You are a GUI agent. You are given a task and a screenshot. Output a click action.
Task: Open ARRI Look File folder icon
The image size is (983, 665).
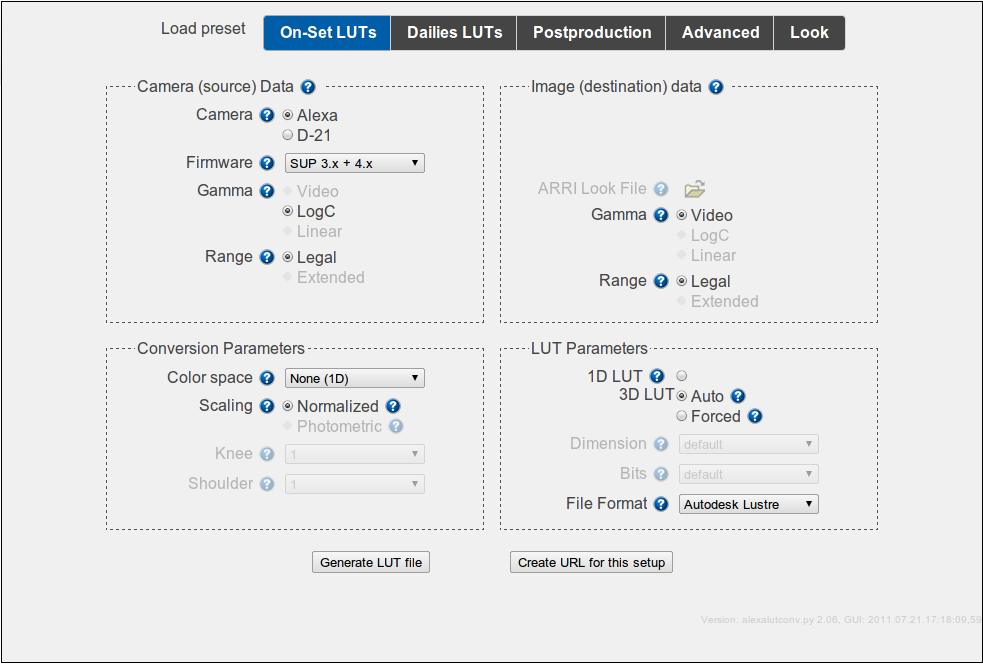pyautogui.click(x=695, y=189)
